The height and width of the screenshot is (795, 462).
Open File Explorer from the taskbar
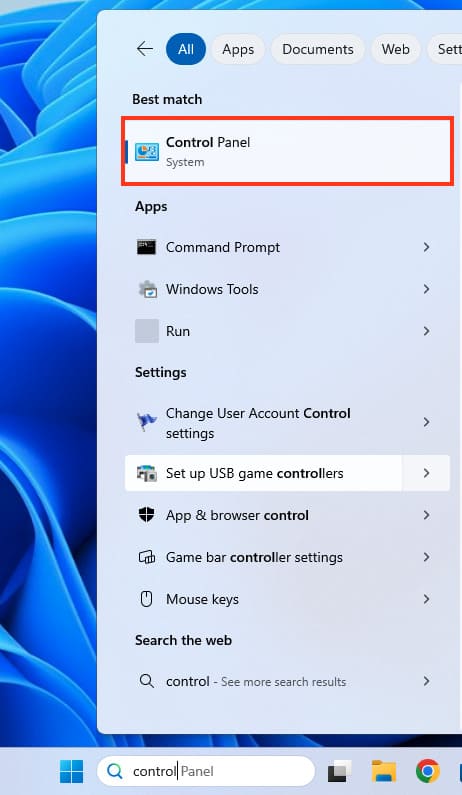pos(384,771)
